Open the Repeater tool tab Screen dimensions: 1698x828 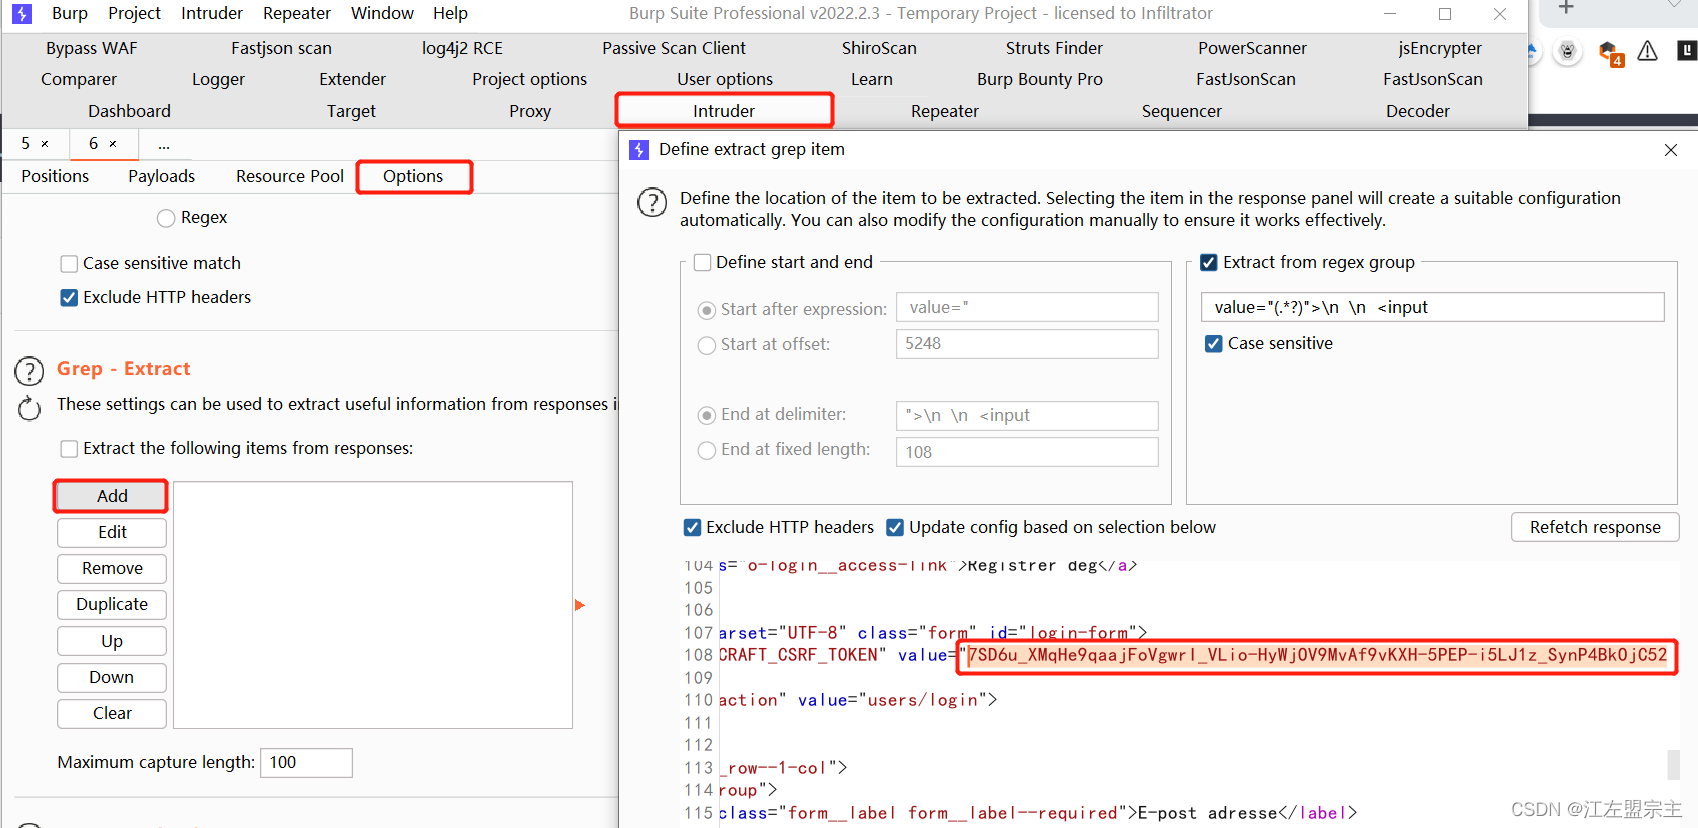coord(945,111)
